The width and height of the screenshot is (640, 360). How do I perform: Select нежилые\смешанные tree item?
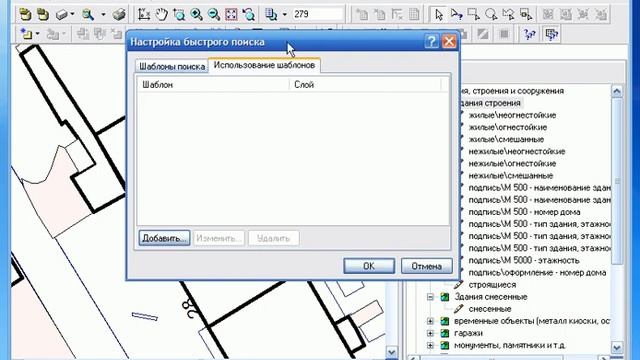click(x=511, y=176)
